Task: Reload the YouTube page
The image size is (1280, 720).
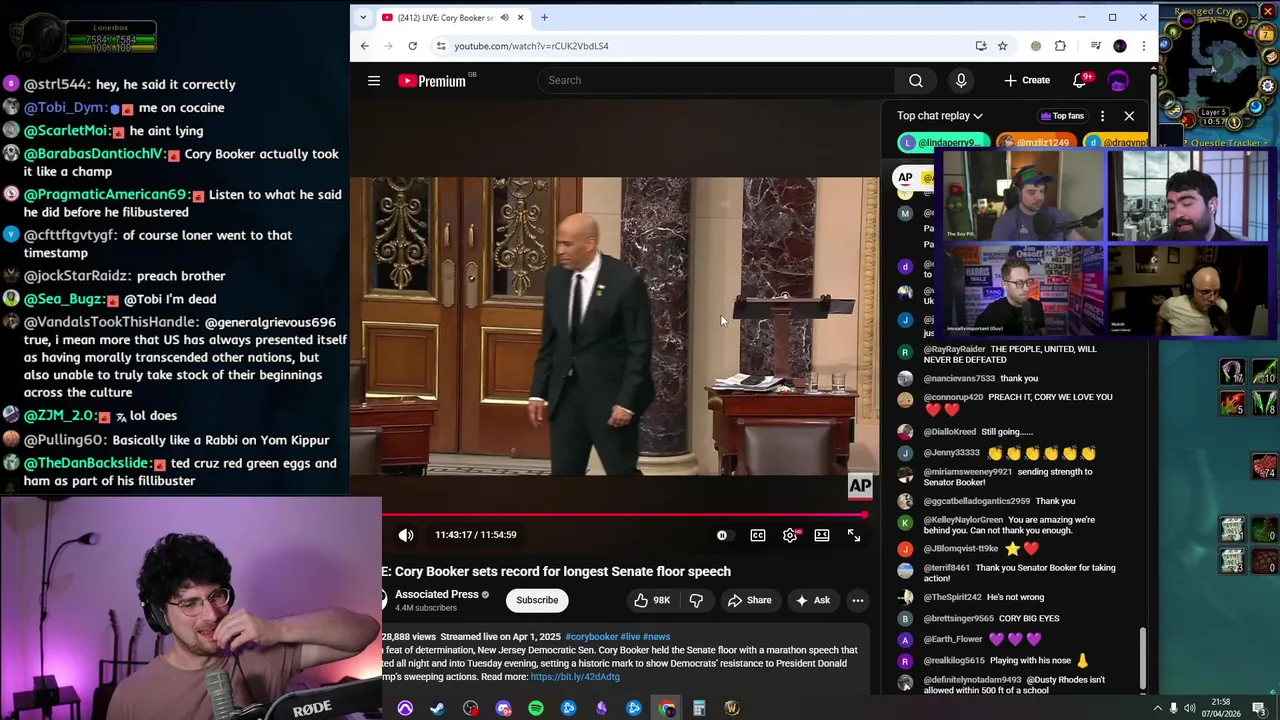Action: click(412, 46)
